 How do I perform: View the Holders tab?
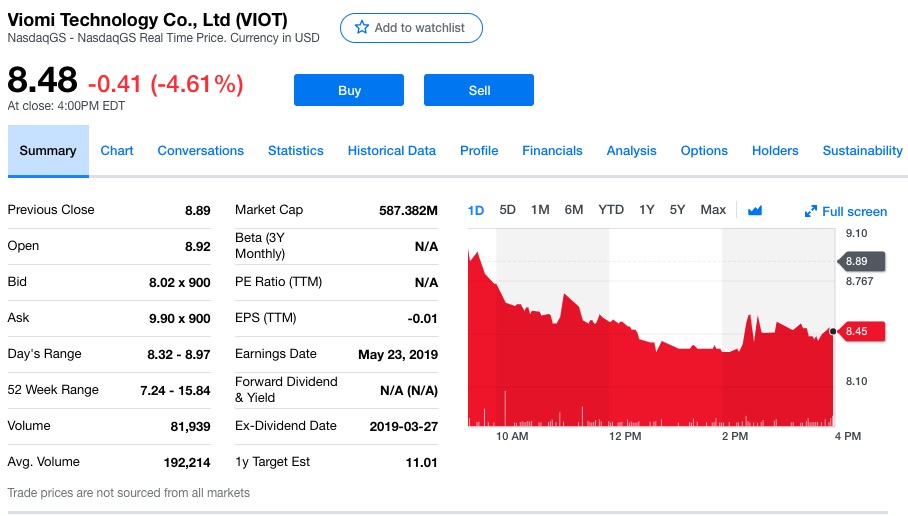click(x=775, y=151)
